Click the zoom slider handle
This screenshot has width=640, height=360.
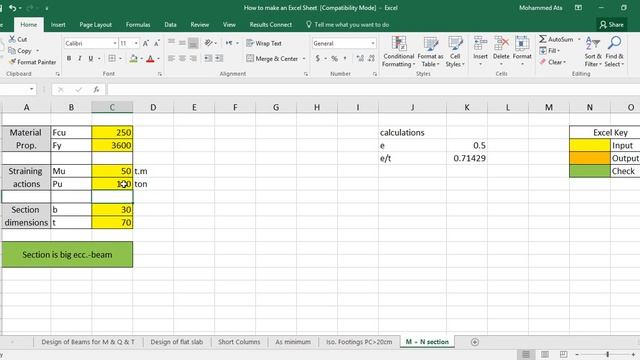[x=607, y=354]
